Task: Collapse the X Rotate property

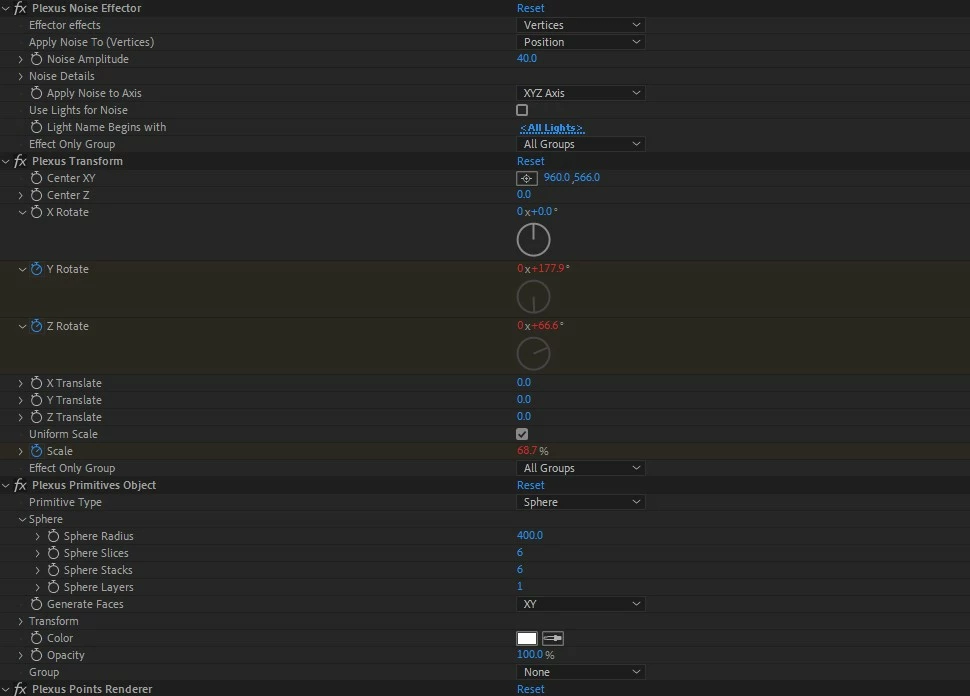Action: (x=22, y=212)
